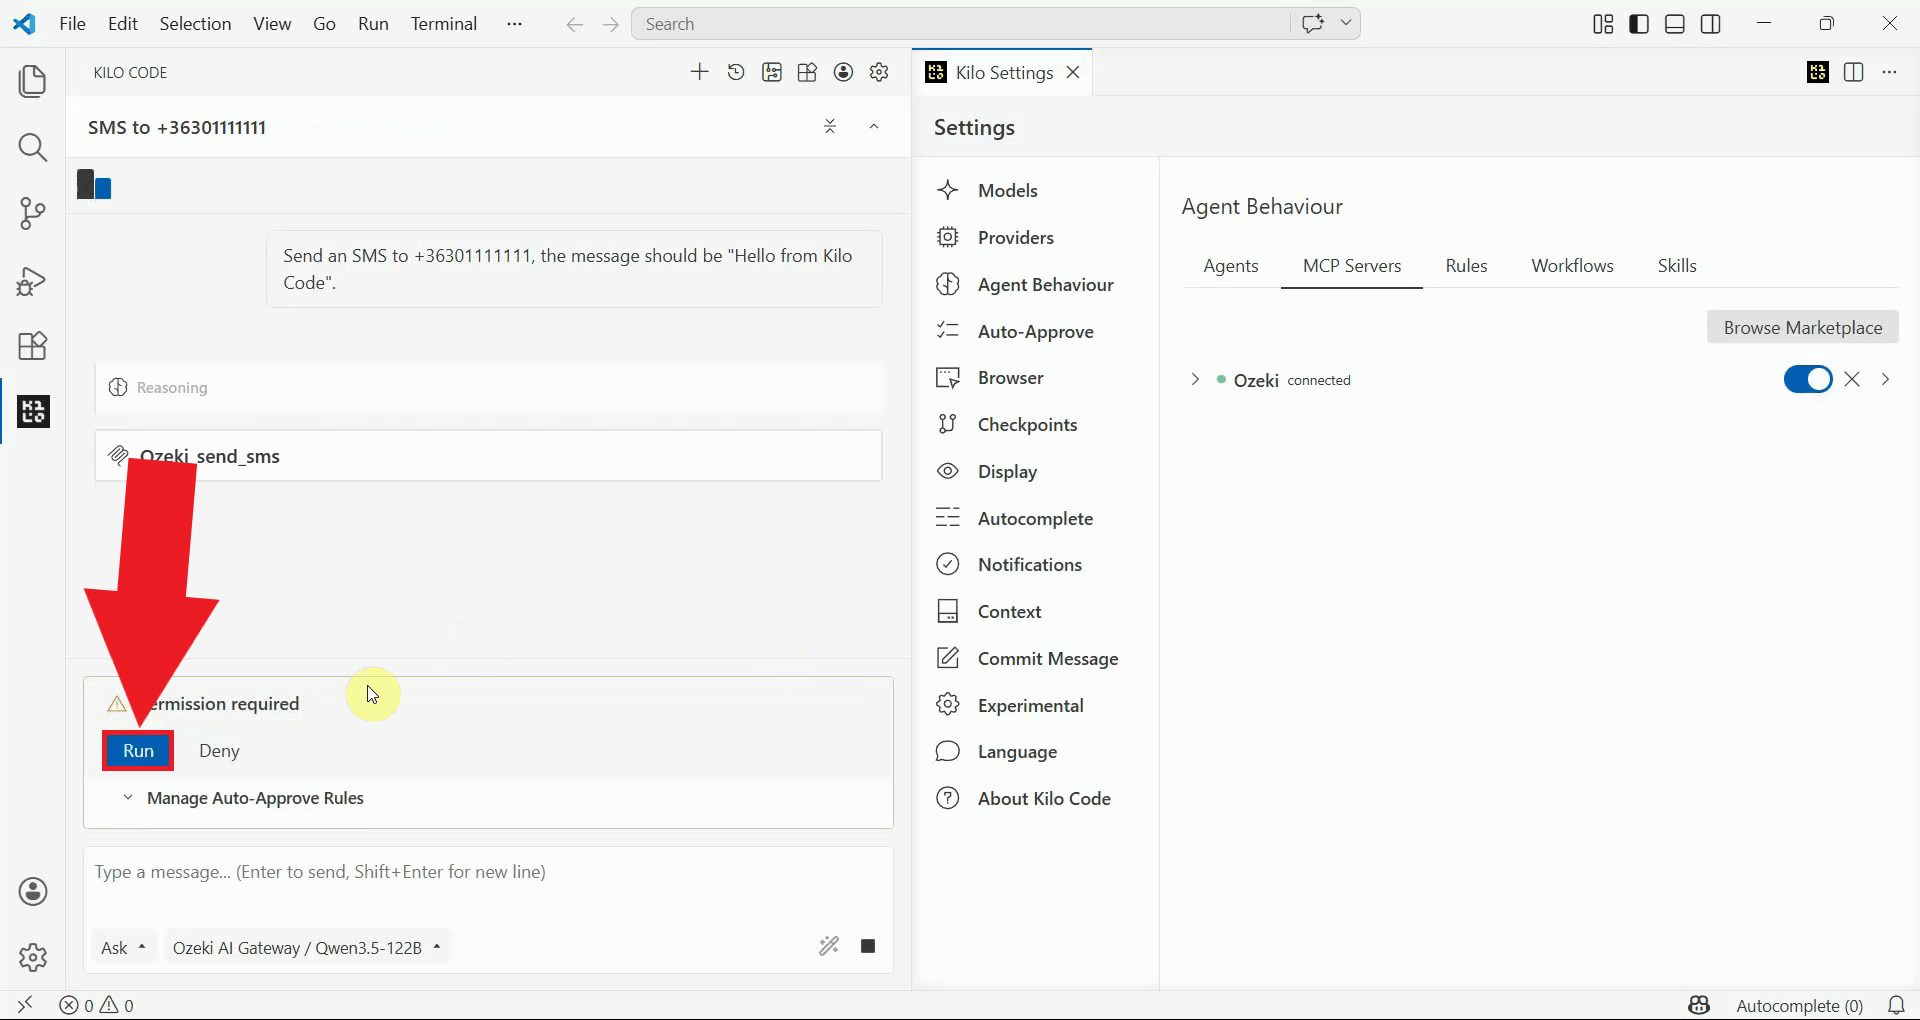The height and width of the screenshot is (1020, 1920).
Task: Run the Ozeki send SMS tool
Action: click(138, 751)
